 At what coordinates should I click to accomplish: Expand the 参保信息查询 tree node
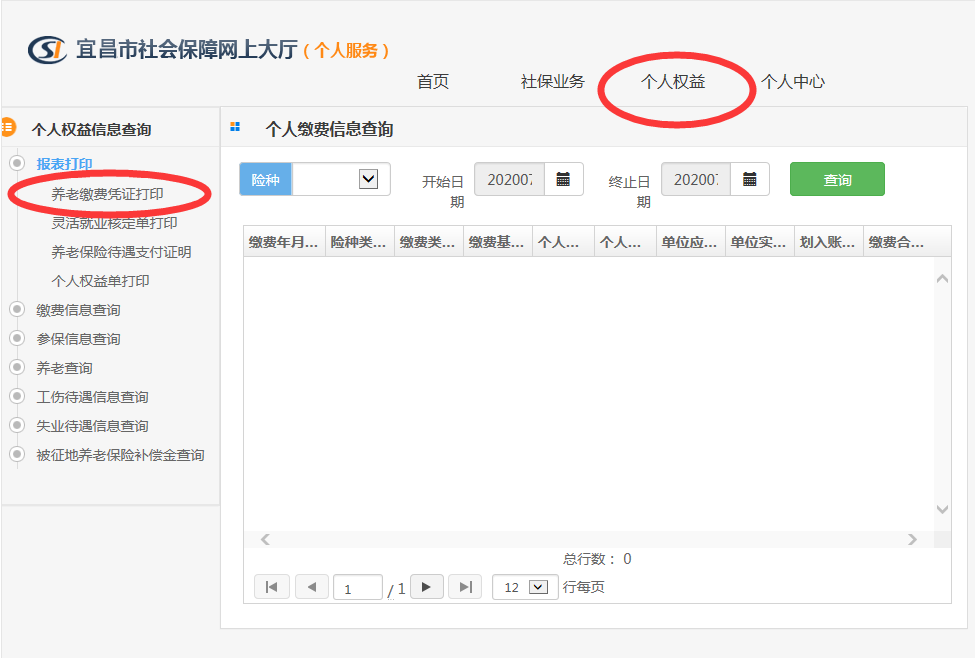(16, 339)
